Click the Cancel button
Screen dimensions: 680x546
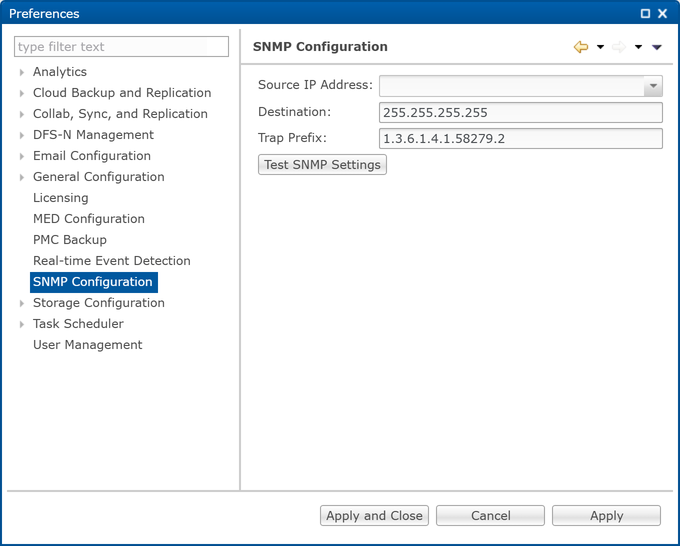point(490,516)
